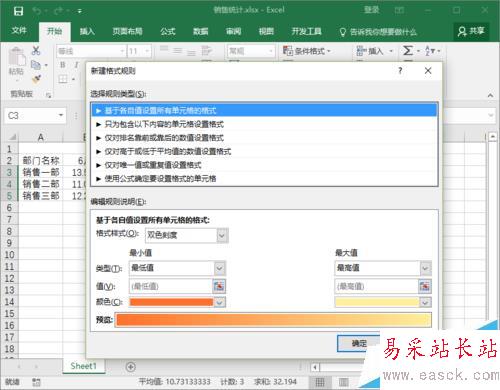The width and height of the screenshot is (500, 390).
Task: Click the Share button
Action: pyautogui.click(x=471, y=31)
